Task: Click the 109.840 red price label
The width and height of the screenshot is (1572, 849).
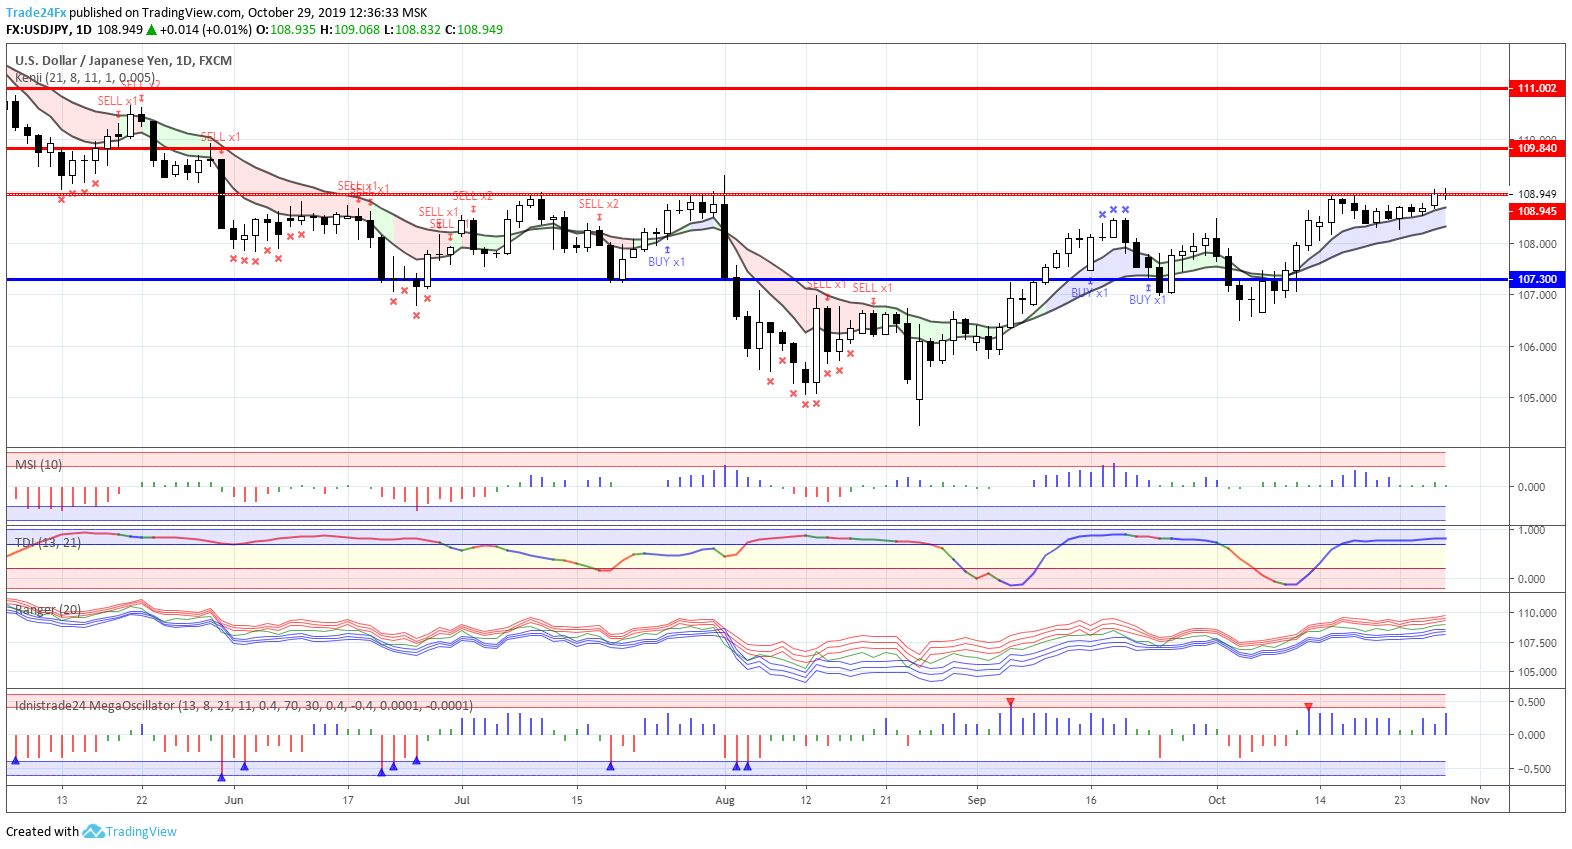Action: (1537, 148)
